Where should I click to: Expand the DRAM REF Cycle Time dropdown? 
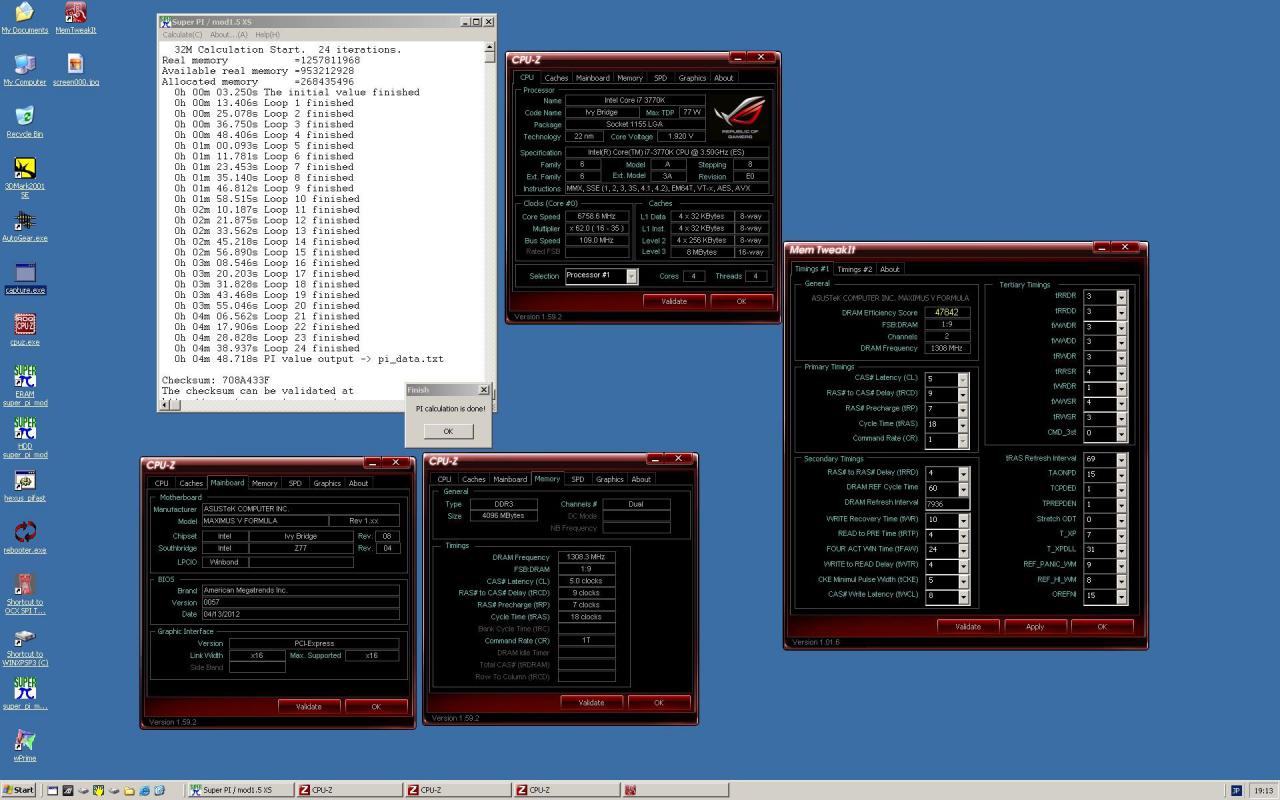(x=962, y=489)
